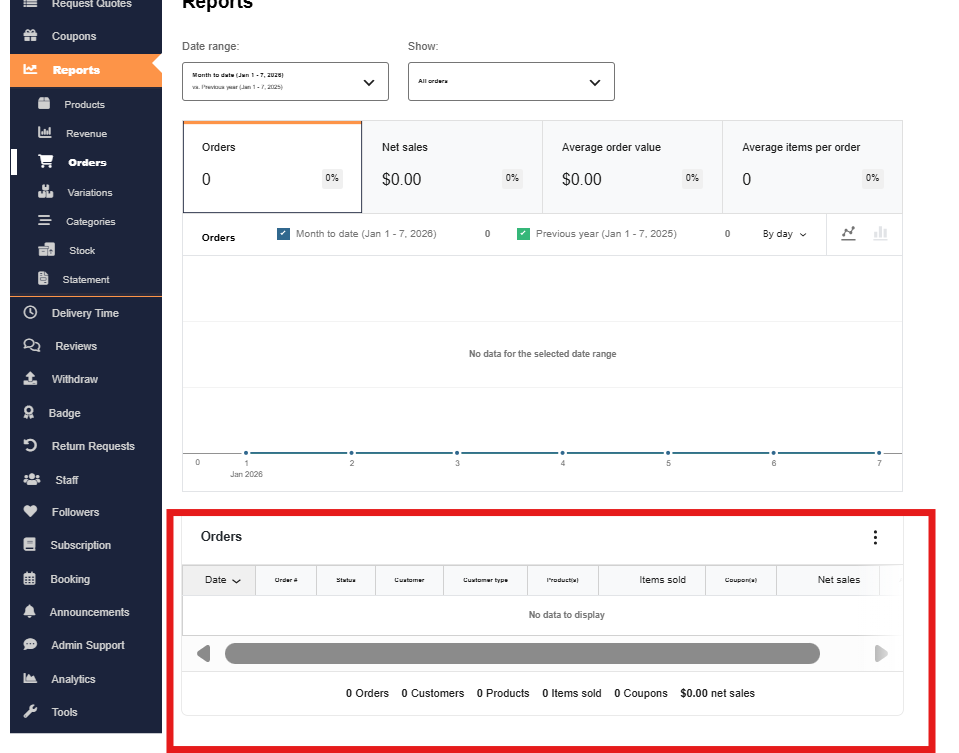The height and width of the screenshot is (753, 959).
Task: Click the Stock icon in the Reports submenu
Action: click(x=45, y=251)
